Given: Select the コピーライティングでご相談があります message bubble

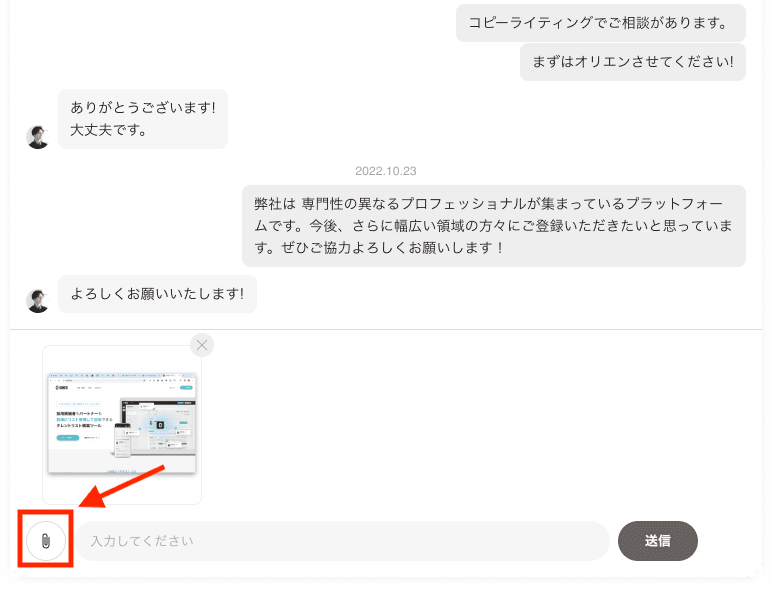Looking at the screenshot, I should pyautogui.click(x=600, y=22).
